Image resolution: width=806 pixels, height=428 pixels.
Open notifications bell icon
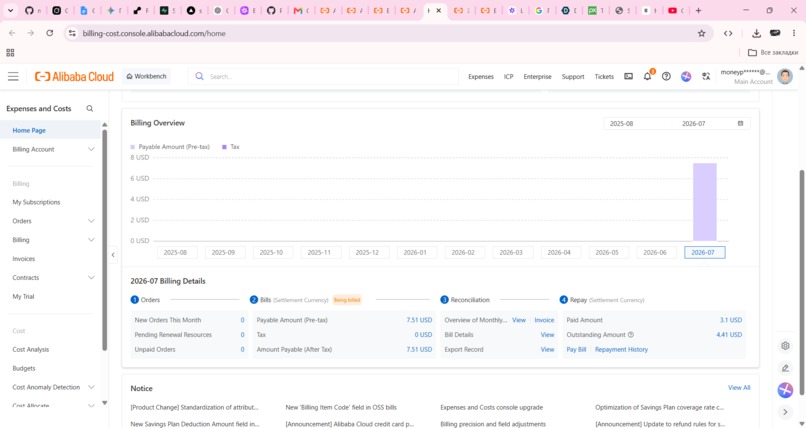pyautogui.click(x=648, y=76)
